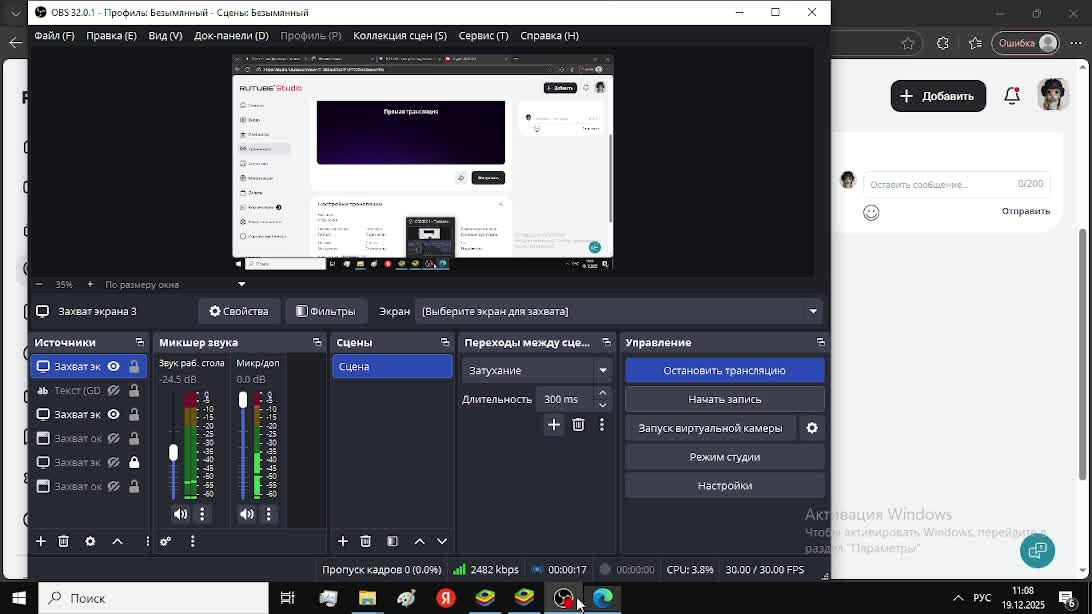Mute Микр/доп audio channel

pyautogui.click(x=247, y=514)
